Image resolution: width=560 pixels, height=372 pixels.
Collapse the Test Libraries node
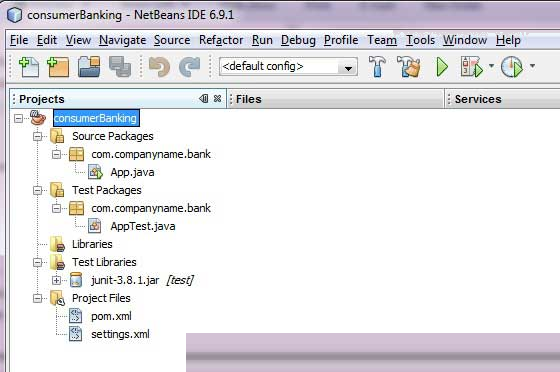[x=38, y=262]
